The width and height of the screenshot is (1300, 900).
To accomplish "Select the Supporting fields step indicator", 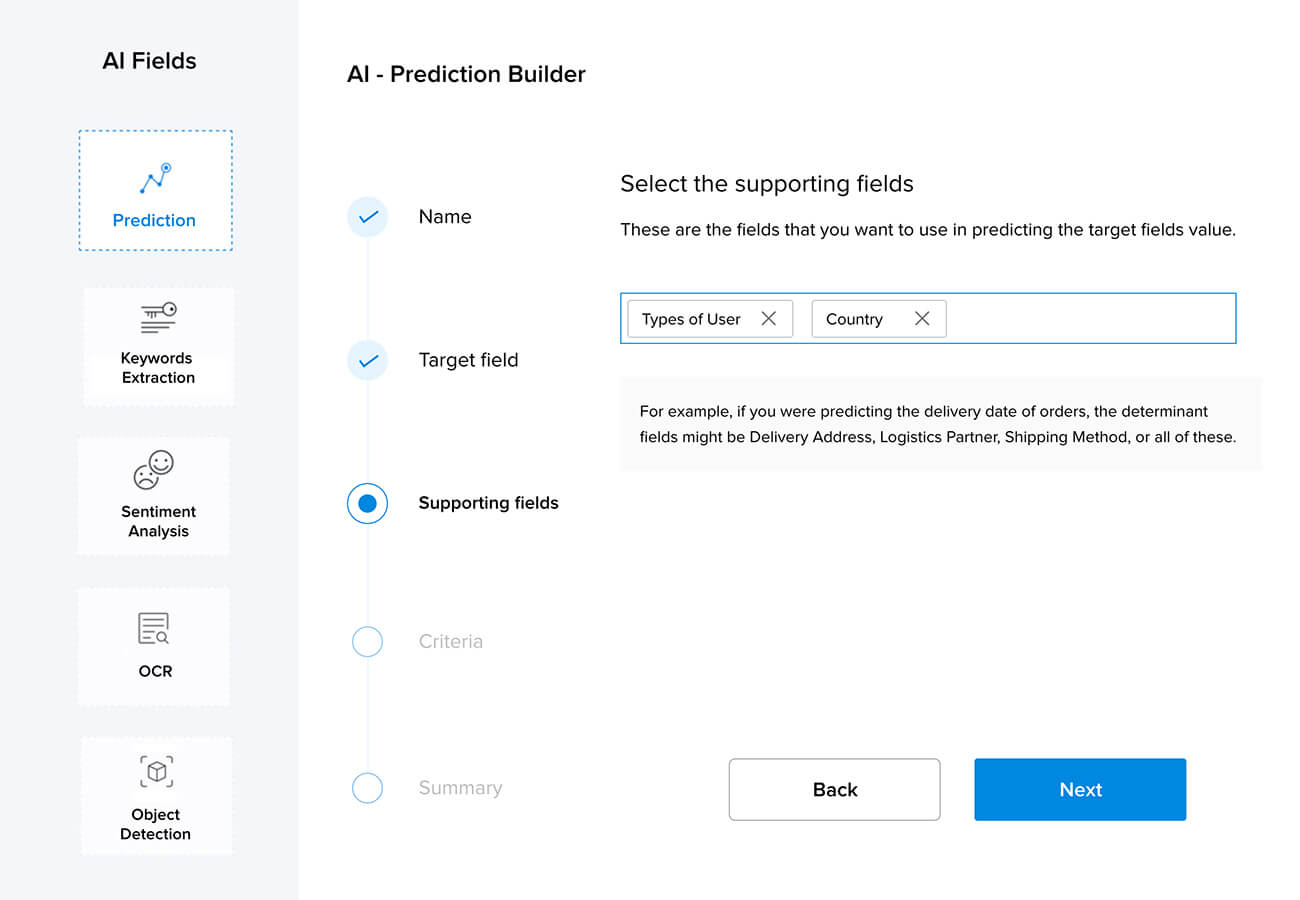I will point(367,503).
